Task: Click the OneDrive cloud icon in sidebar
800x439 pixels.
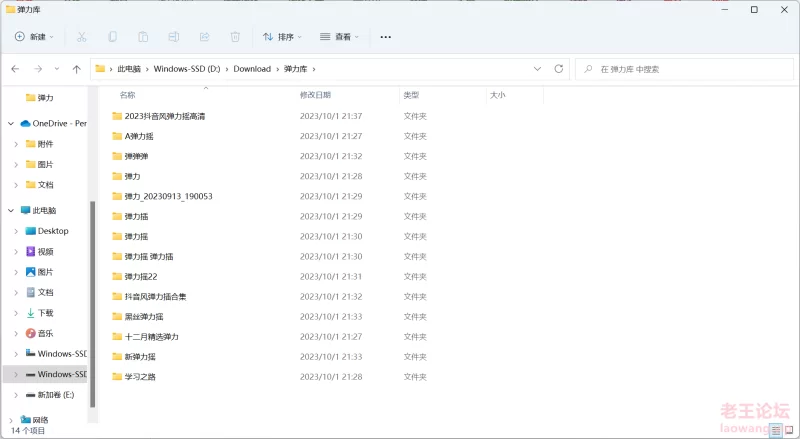Action: 26,124
